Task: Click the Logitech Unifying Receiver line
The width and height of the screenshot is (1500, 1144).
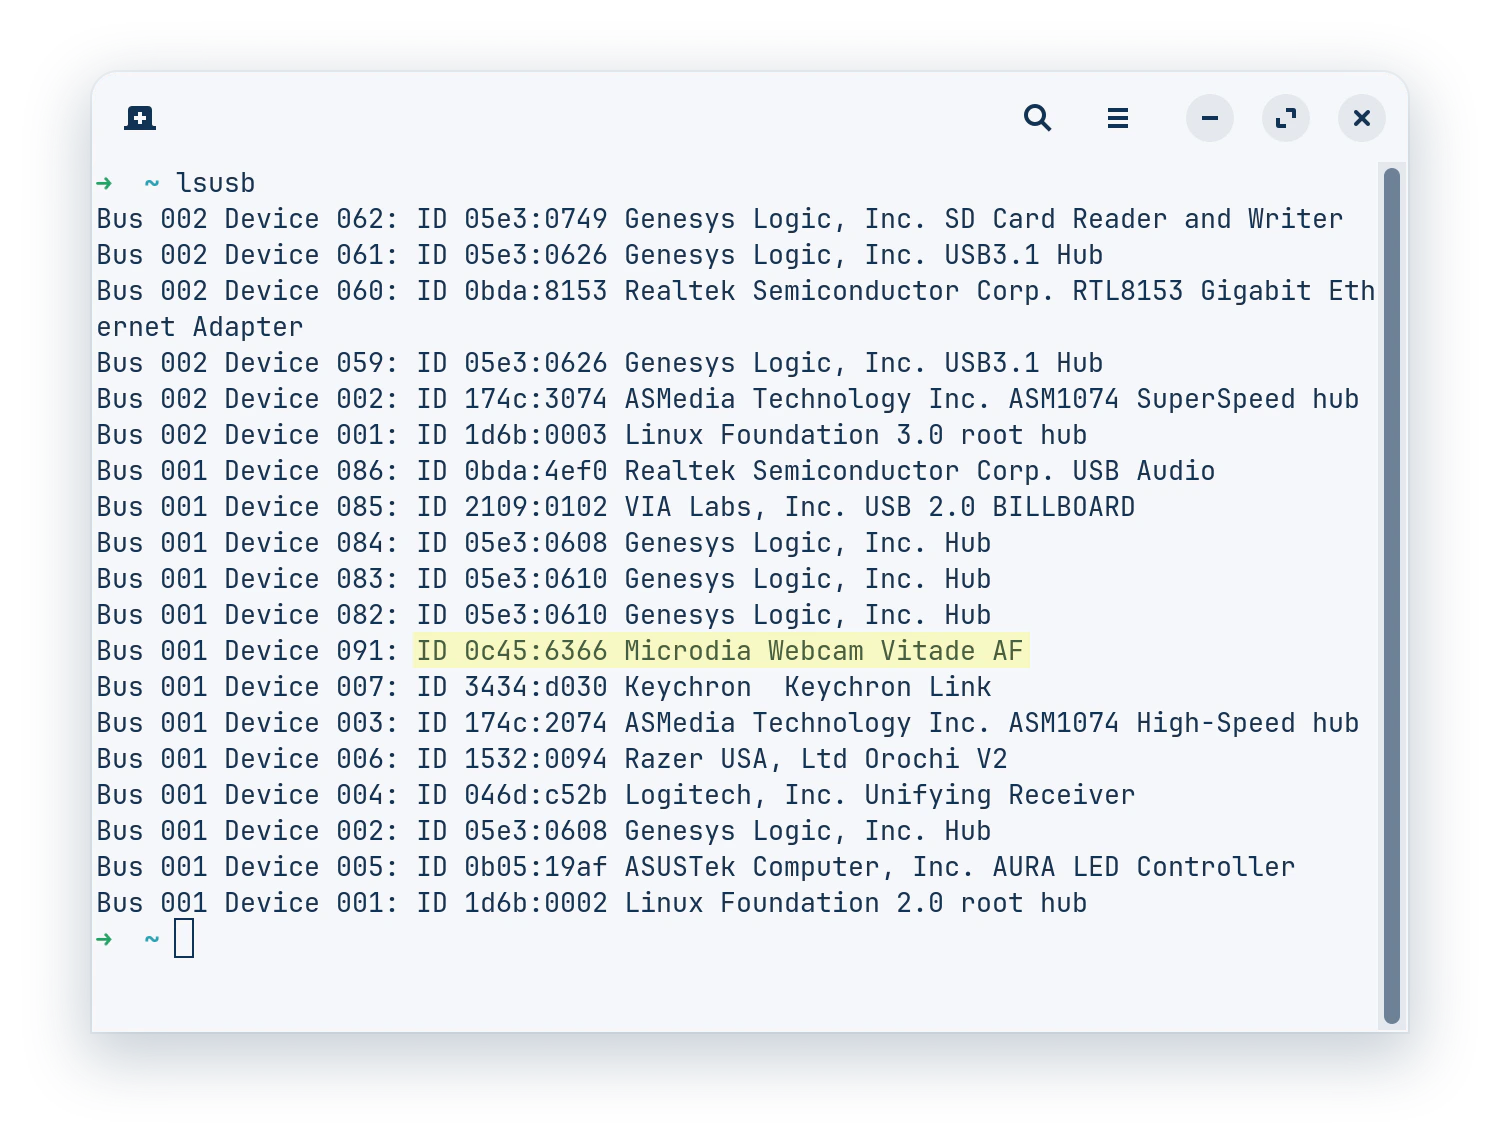Action: click(616, 795)
